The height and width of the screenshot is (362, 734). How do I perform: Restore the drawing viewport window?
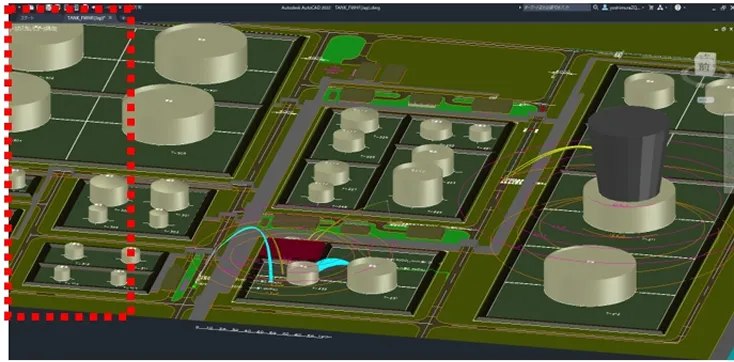724,29
